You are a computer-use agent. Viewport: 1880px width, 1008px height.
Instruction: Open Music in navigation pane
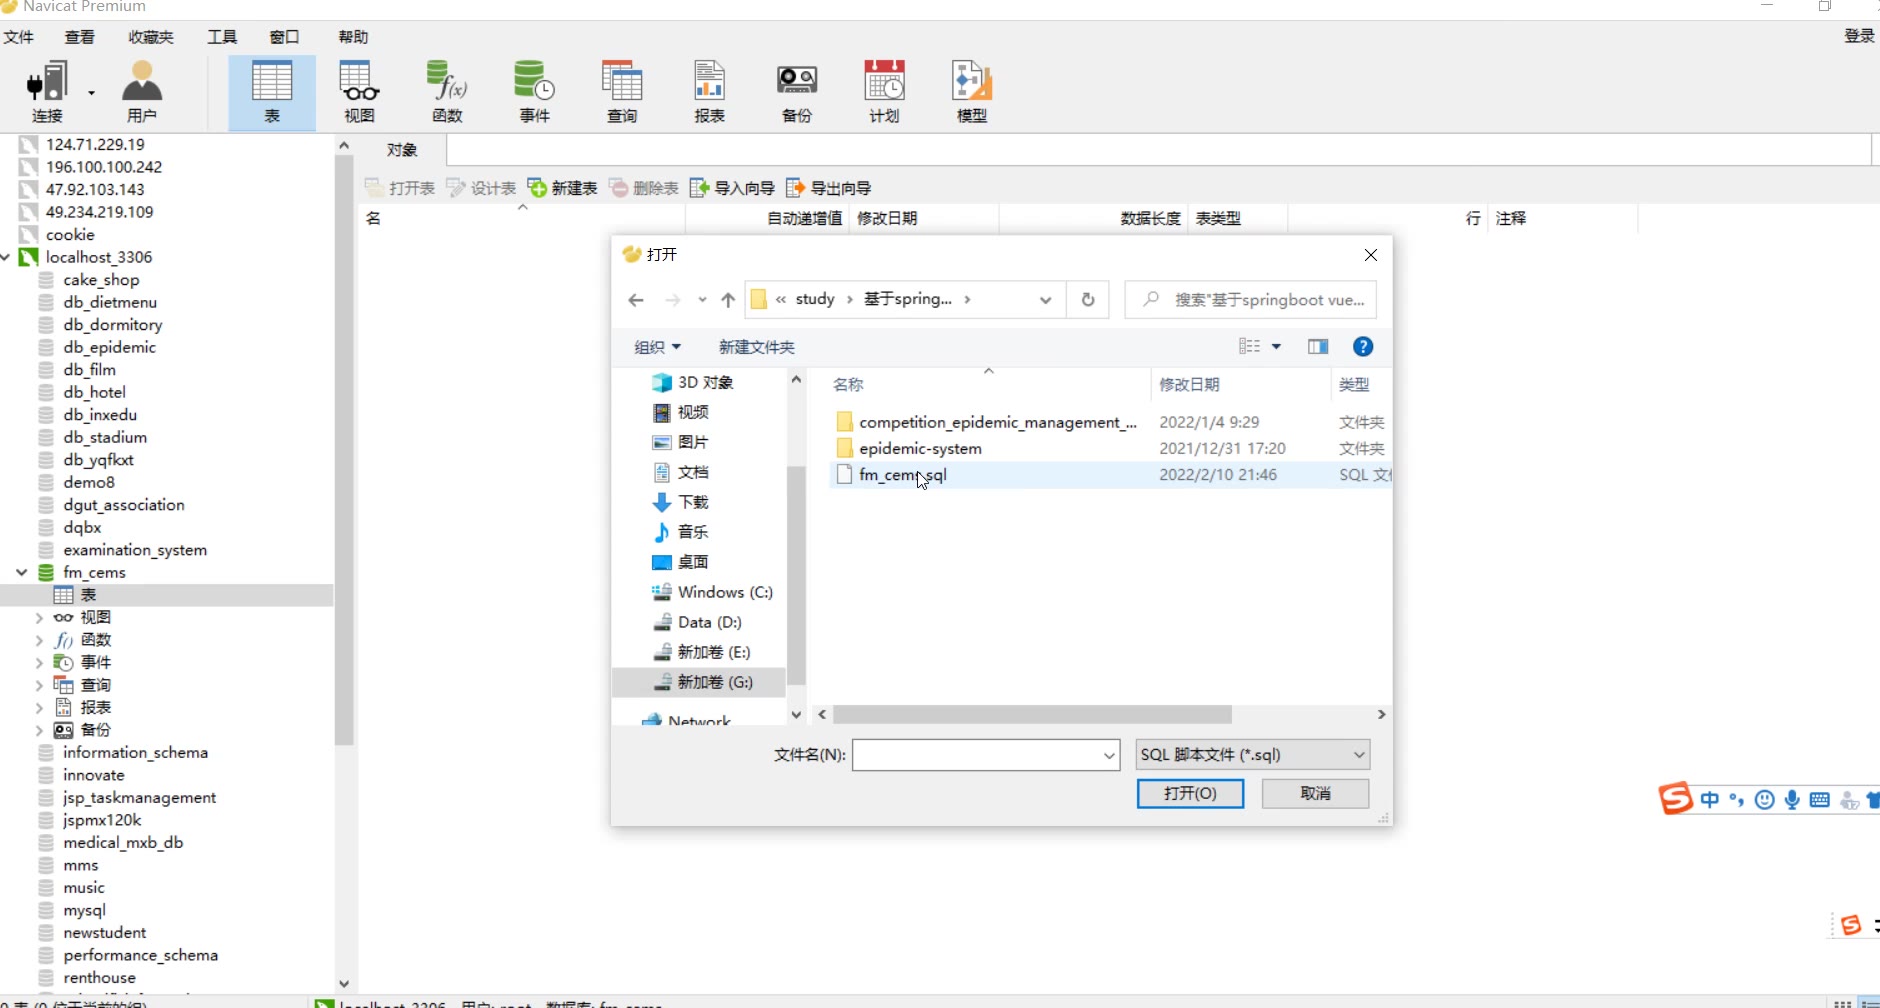point(680,532)
